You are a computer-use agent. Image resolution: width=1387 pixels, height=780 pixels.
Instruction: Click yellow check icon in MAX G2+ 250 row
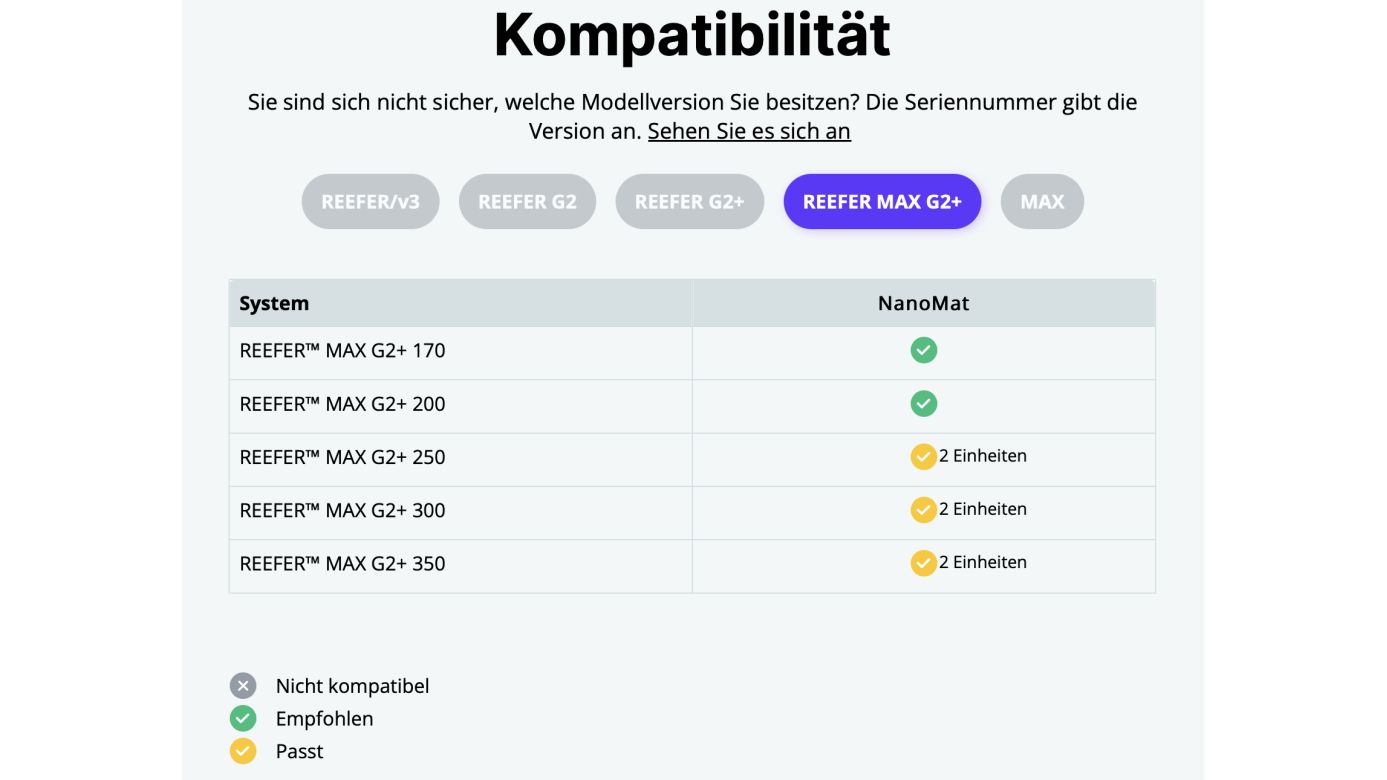923,457
